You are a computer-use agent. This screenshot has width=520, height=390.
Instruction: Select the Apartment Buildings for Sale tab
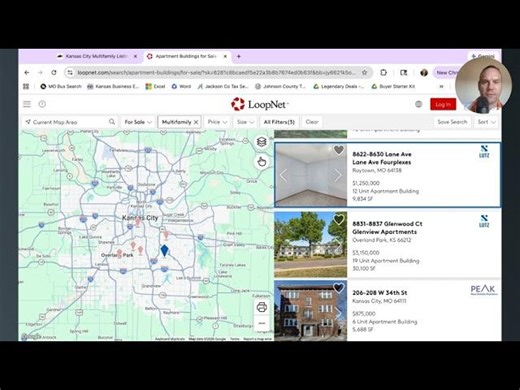[187, 56]
